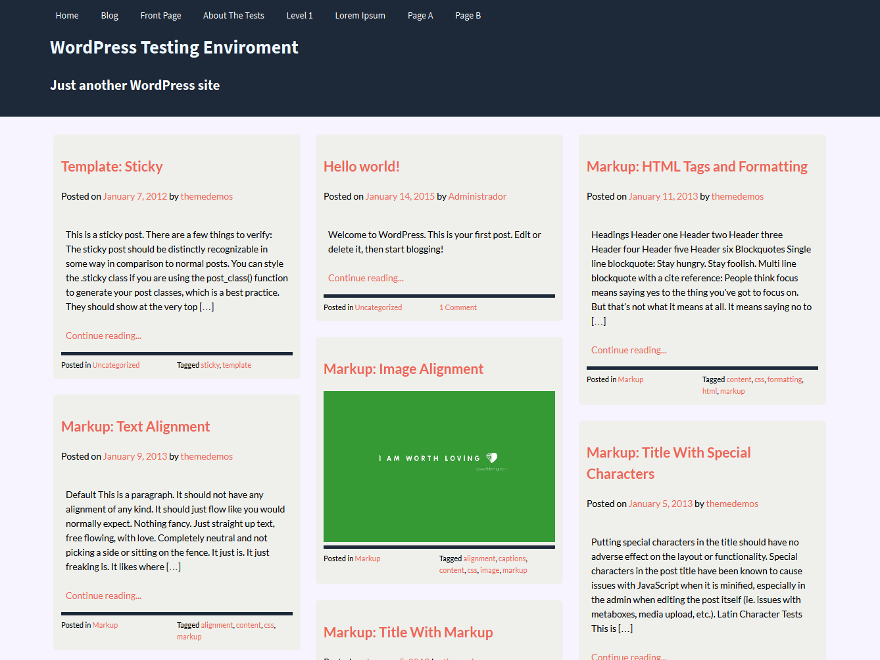Screen dimensions: 880x660
Task: Navigate to the Blog page
Action: point(109,15)
